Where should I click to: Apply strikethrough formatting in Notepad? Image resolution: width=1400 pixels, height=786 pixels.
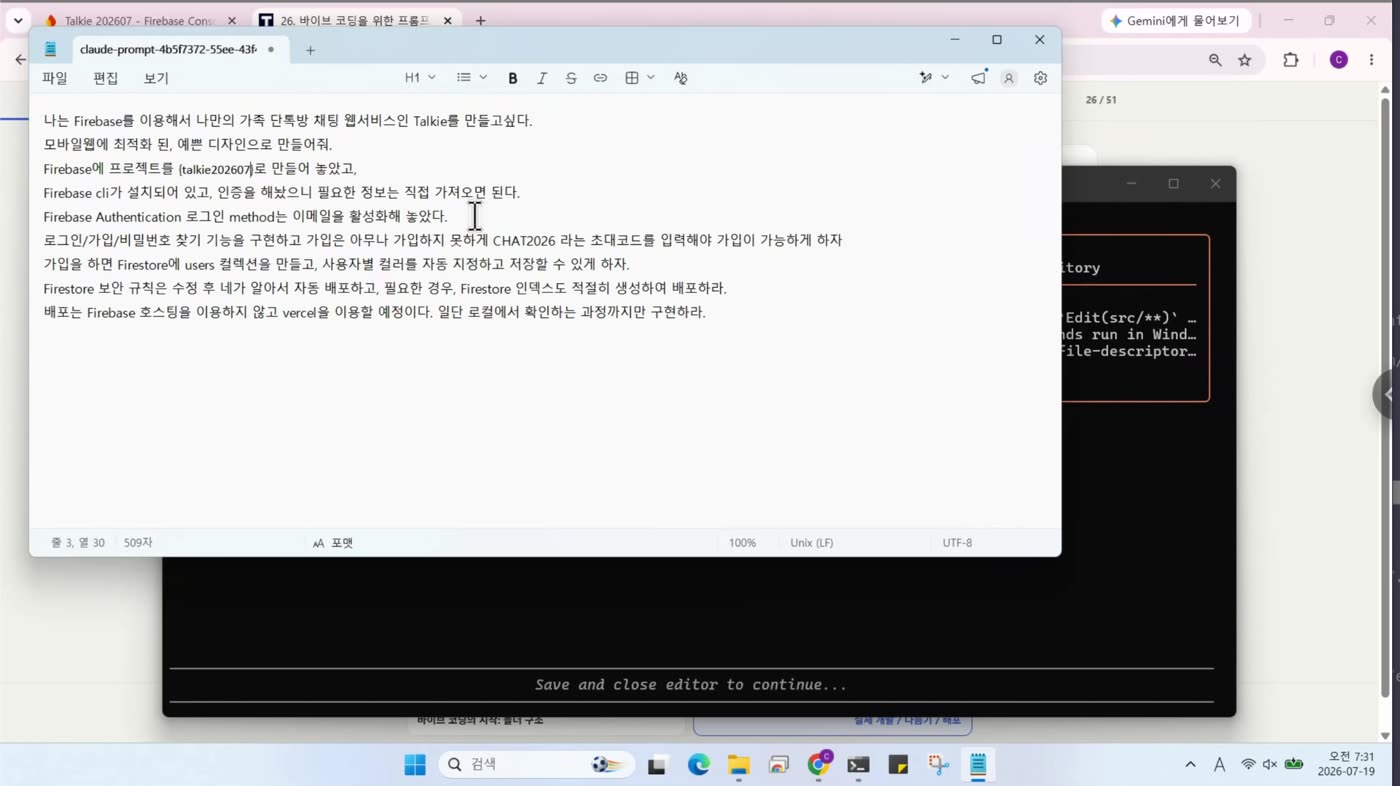tap(571, 78)
